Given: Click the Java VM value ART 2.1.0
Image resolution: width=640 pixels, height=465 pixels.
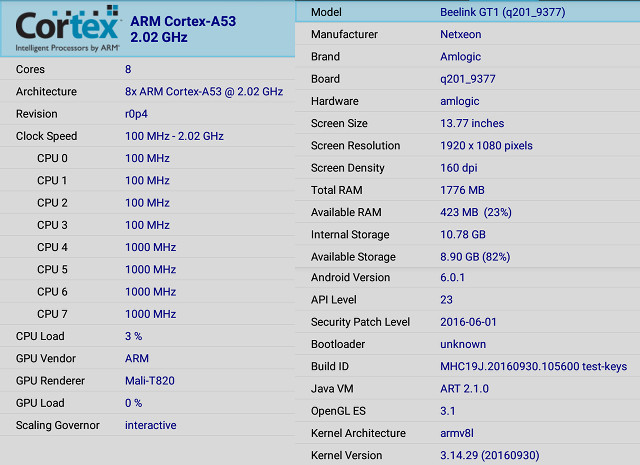Looking at the screenshot, I should [464, 389].
